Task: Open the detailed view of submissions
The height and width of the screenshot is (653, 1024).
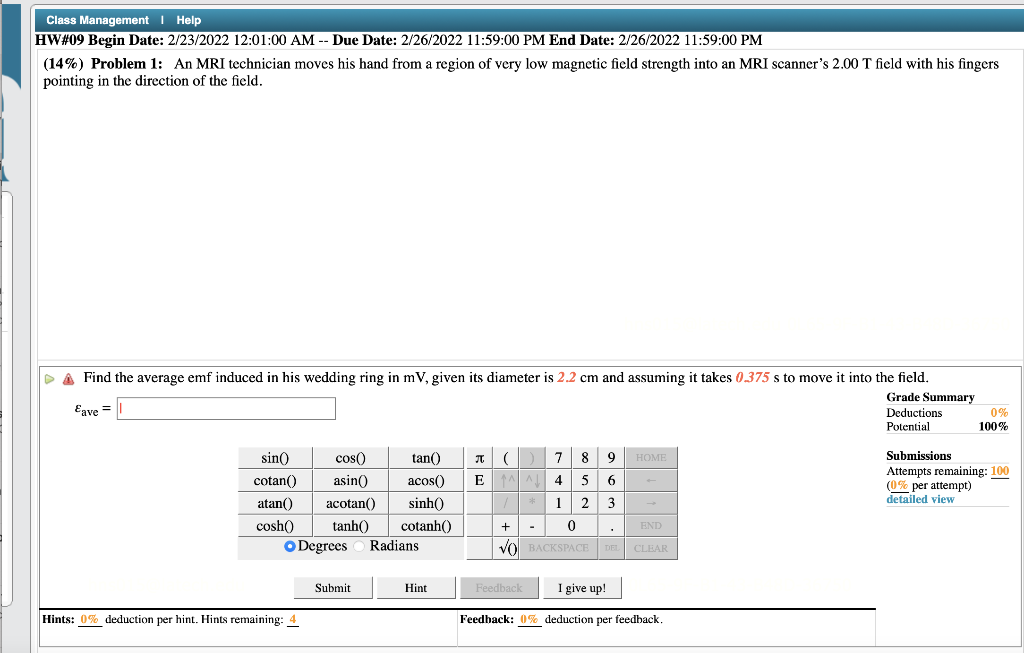Action: [919, 499]
